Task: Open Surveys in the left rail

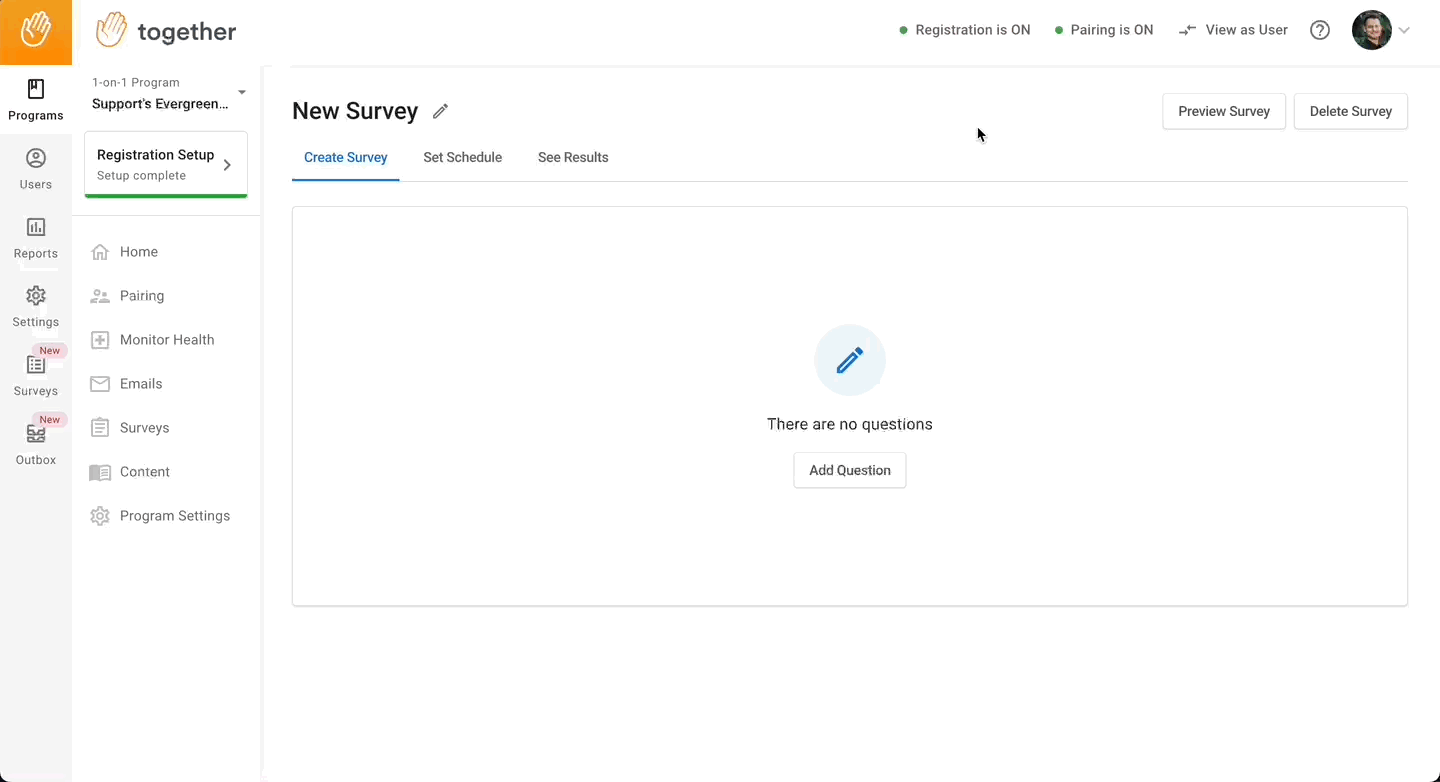Action: pos(36,376)
